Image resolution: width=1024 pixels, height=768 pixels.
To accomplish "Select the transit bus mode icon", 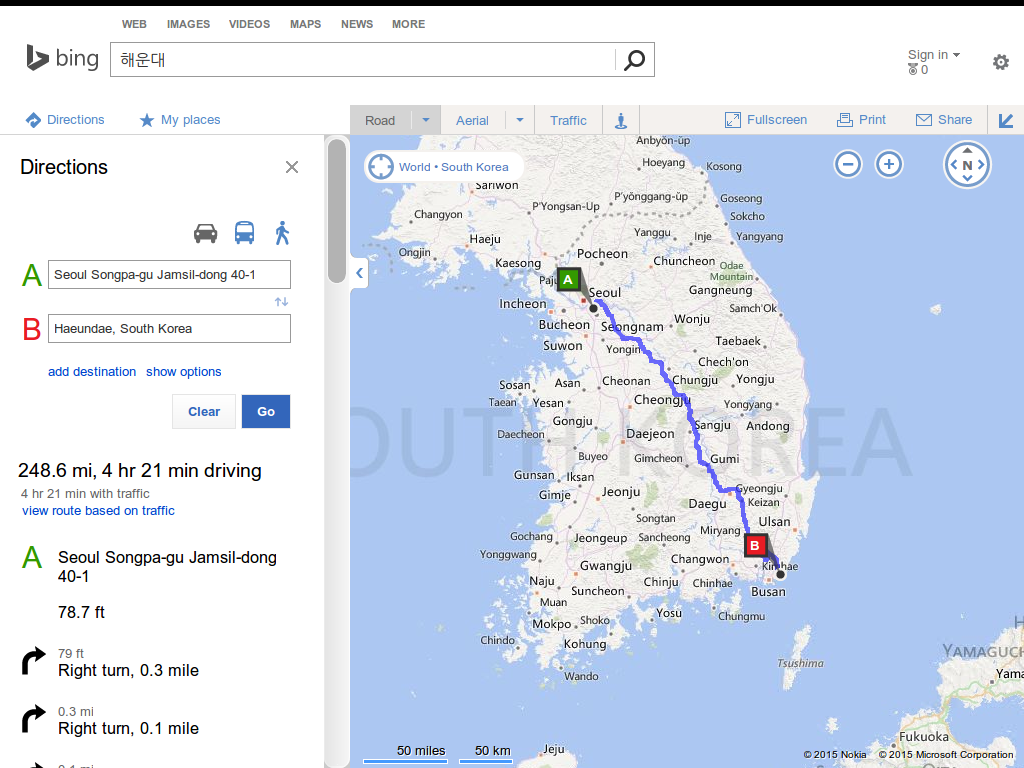I will [x=244, y=233].
